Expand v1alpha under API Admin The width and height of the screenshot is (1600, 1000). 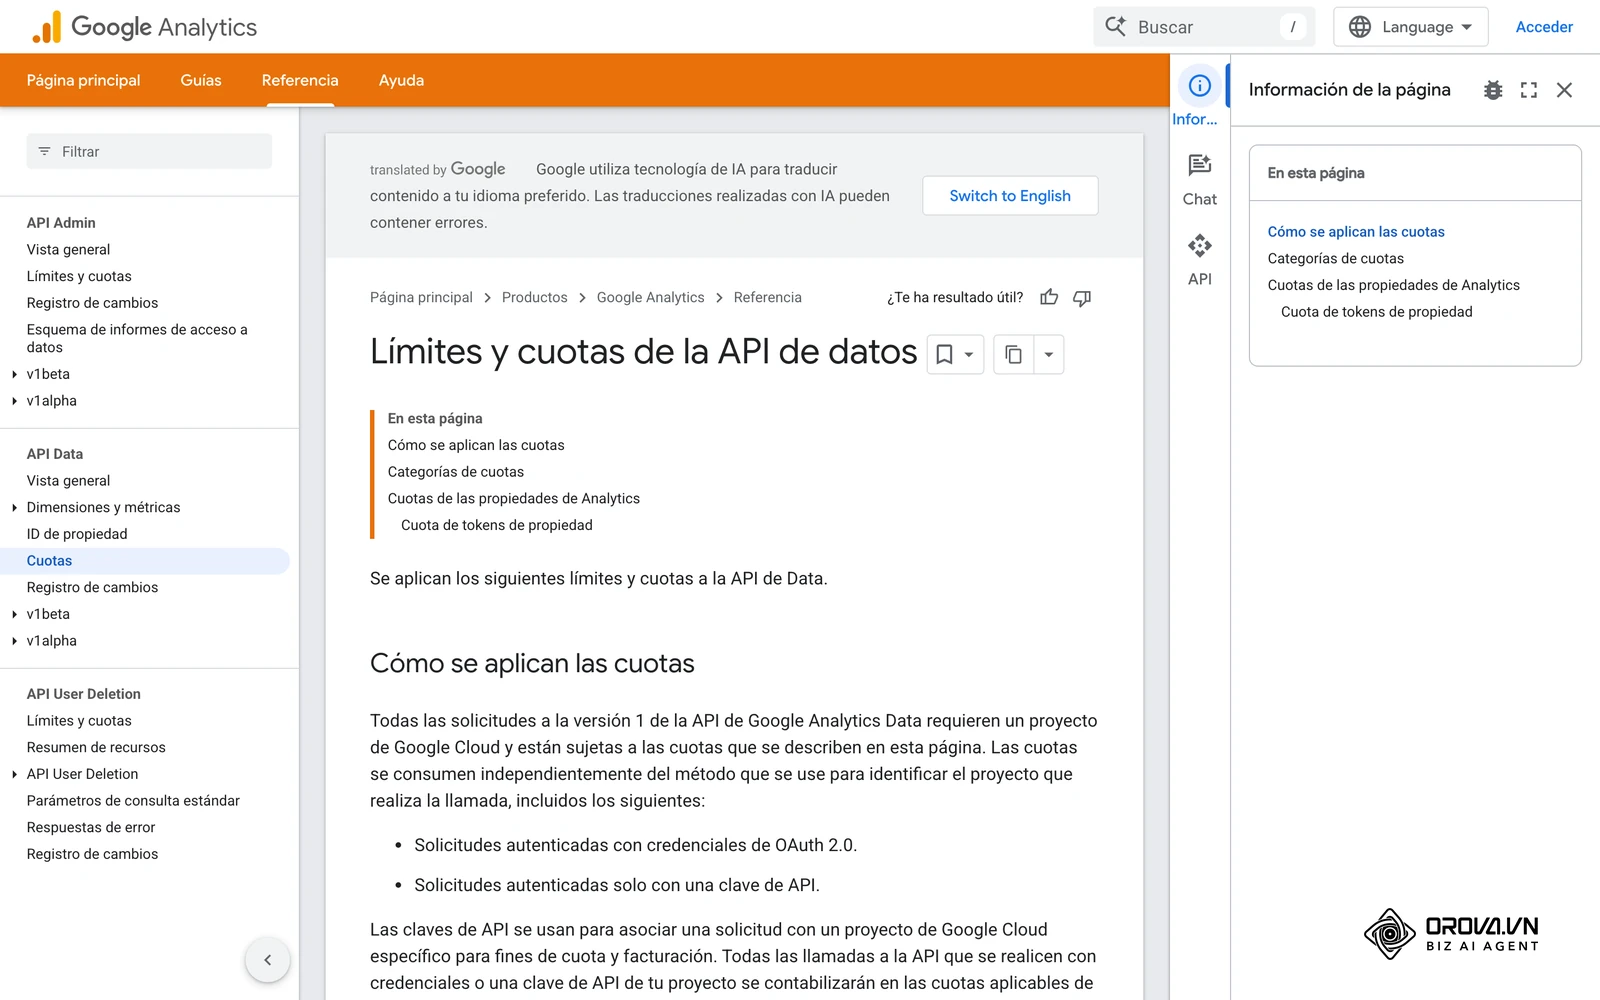point(15,401)
